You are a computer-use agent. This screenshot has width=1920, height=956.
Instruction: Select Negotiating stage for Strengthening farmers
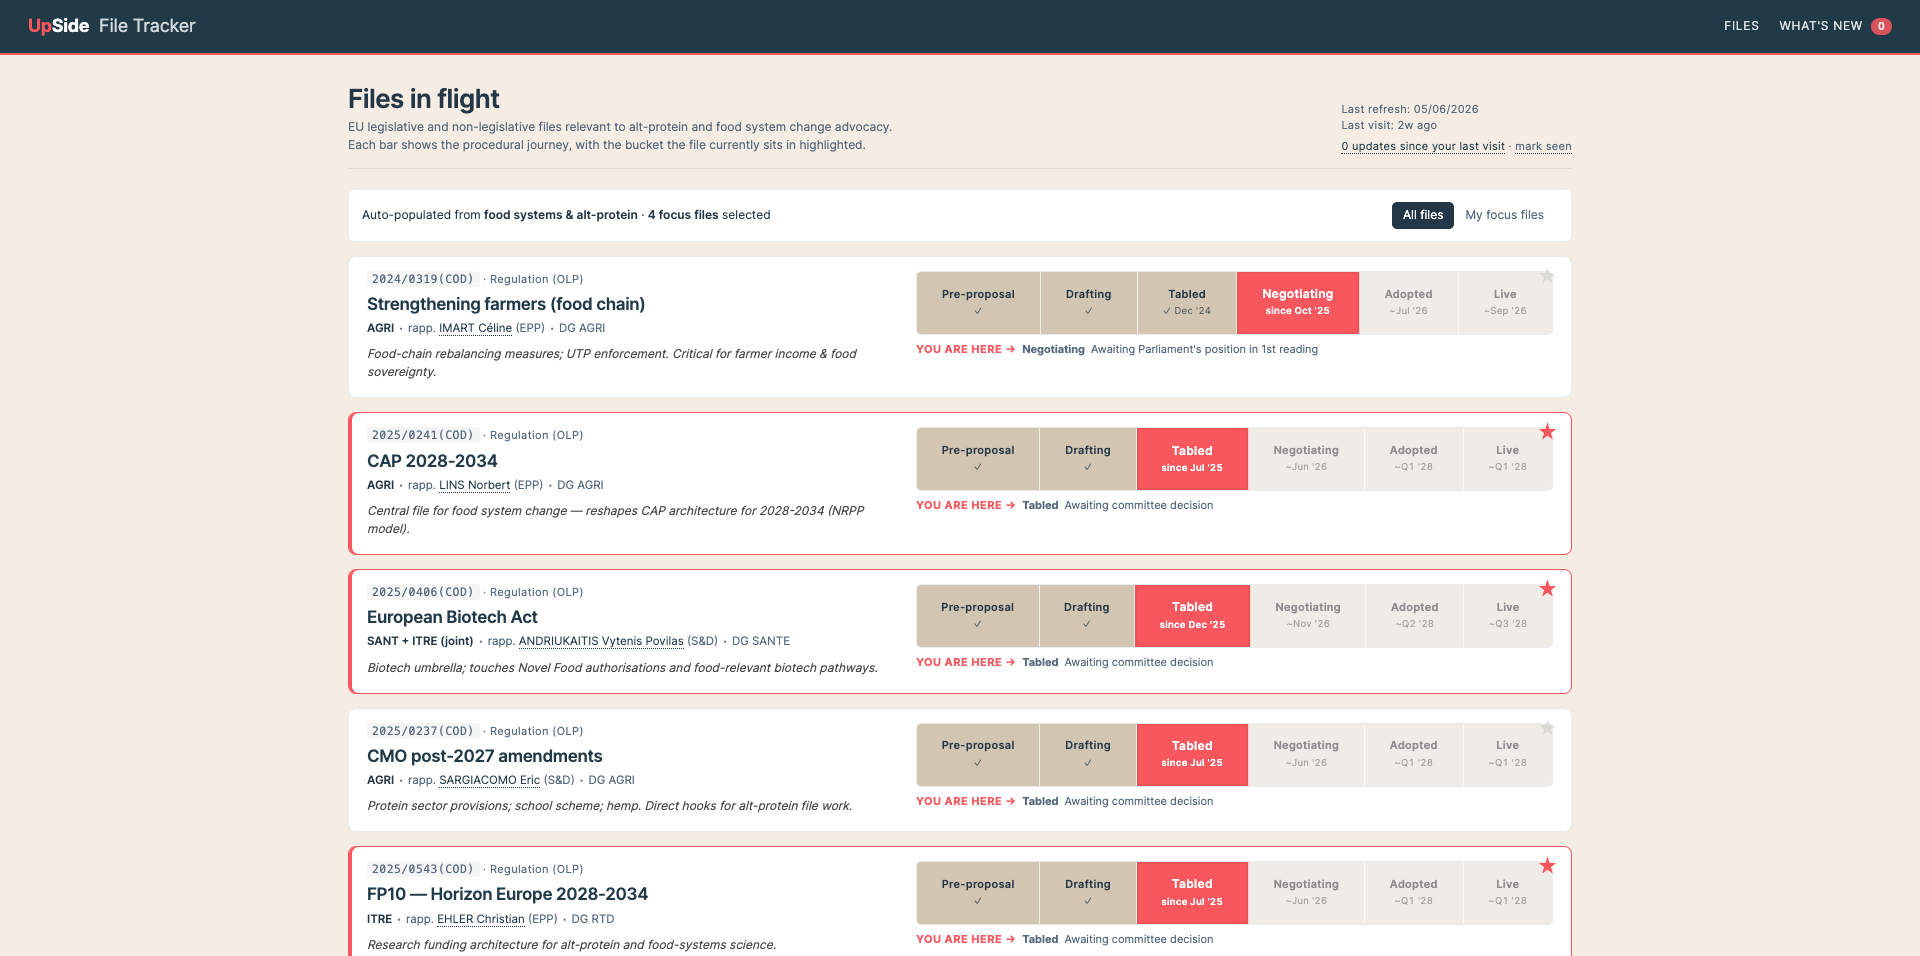click(1297, 303)
